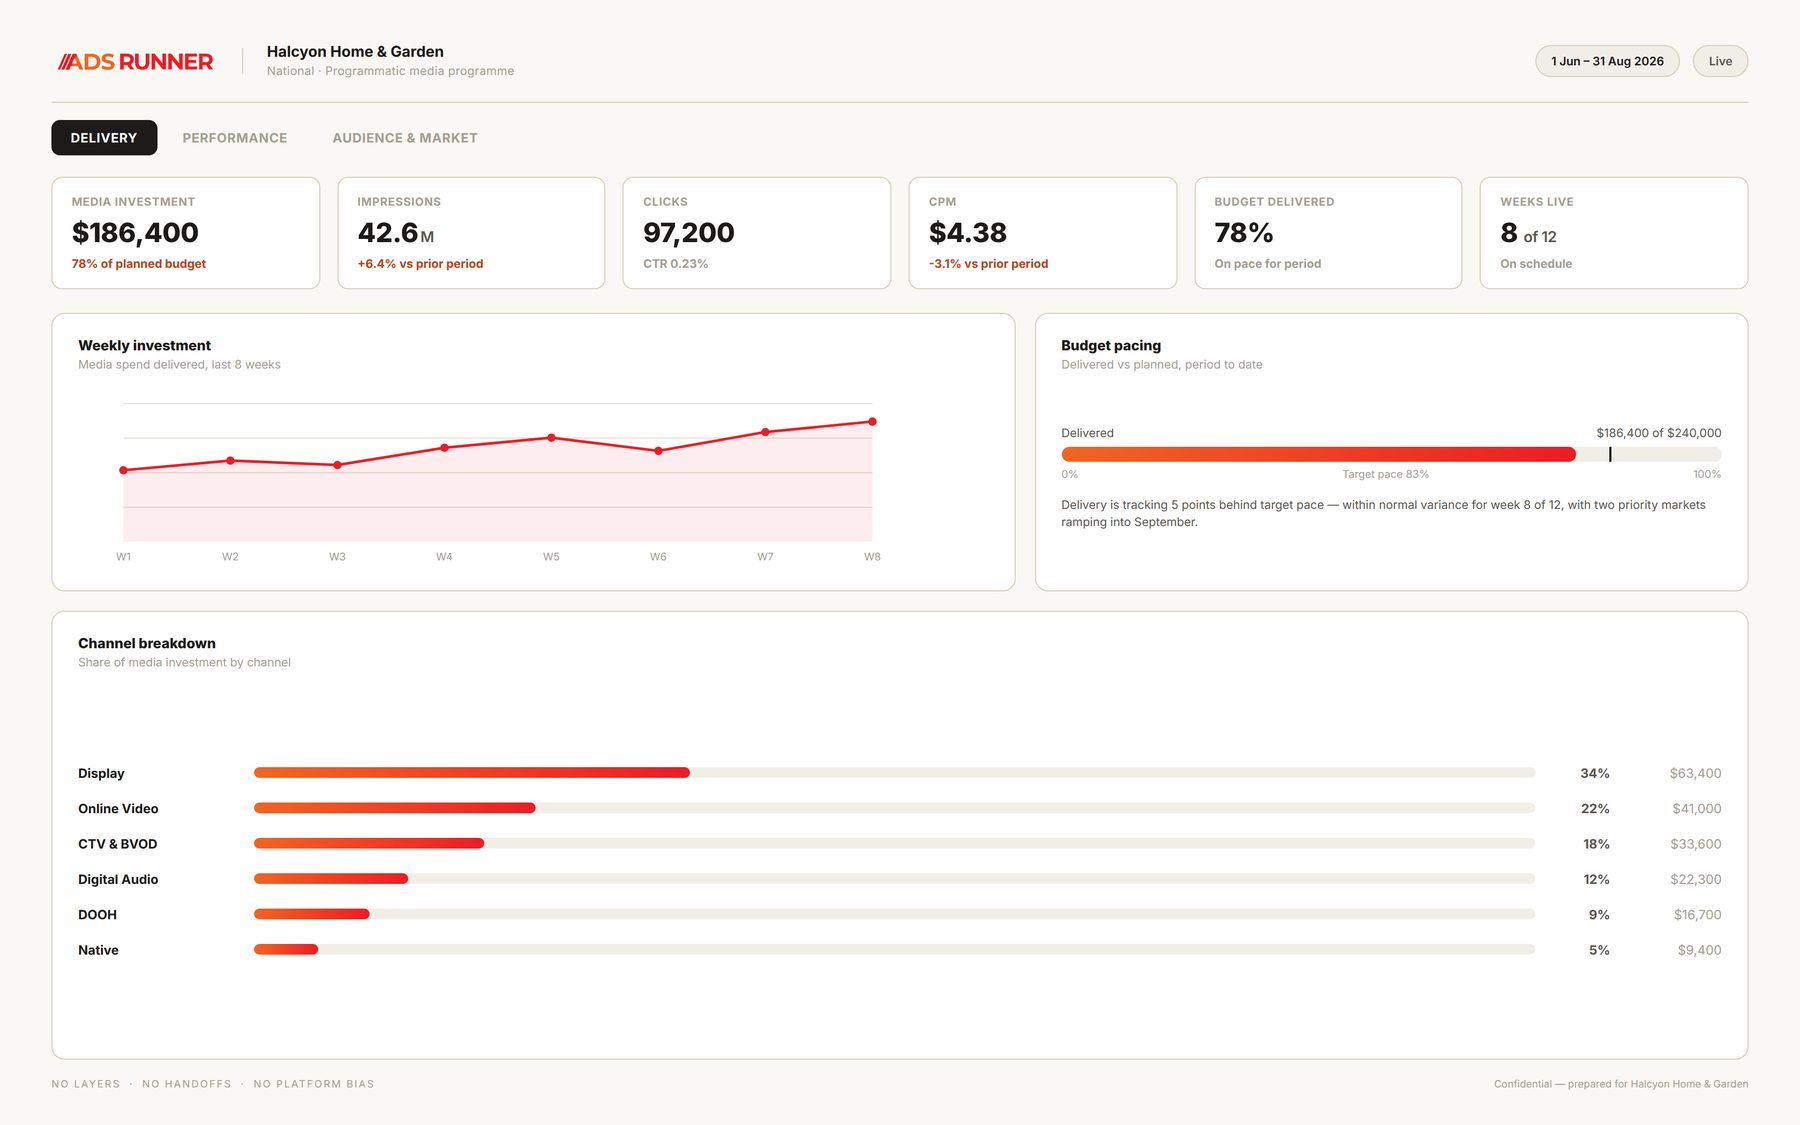Image resolution: width=1800 pixels, height=1125 pixels.
Task: Click the $9,400 Native amount
Action: (x=1700, y=950)
